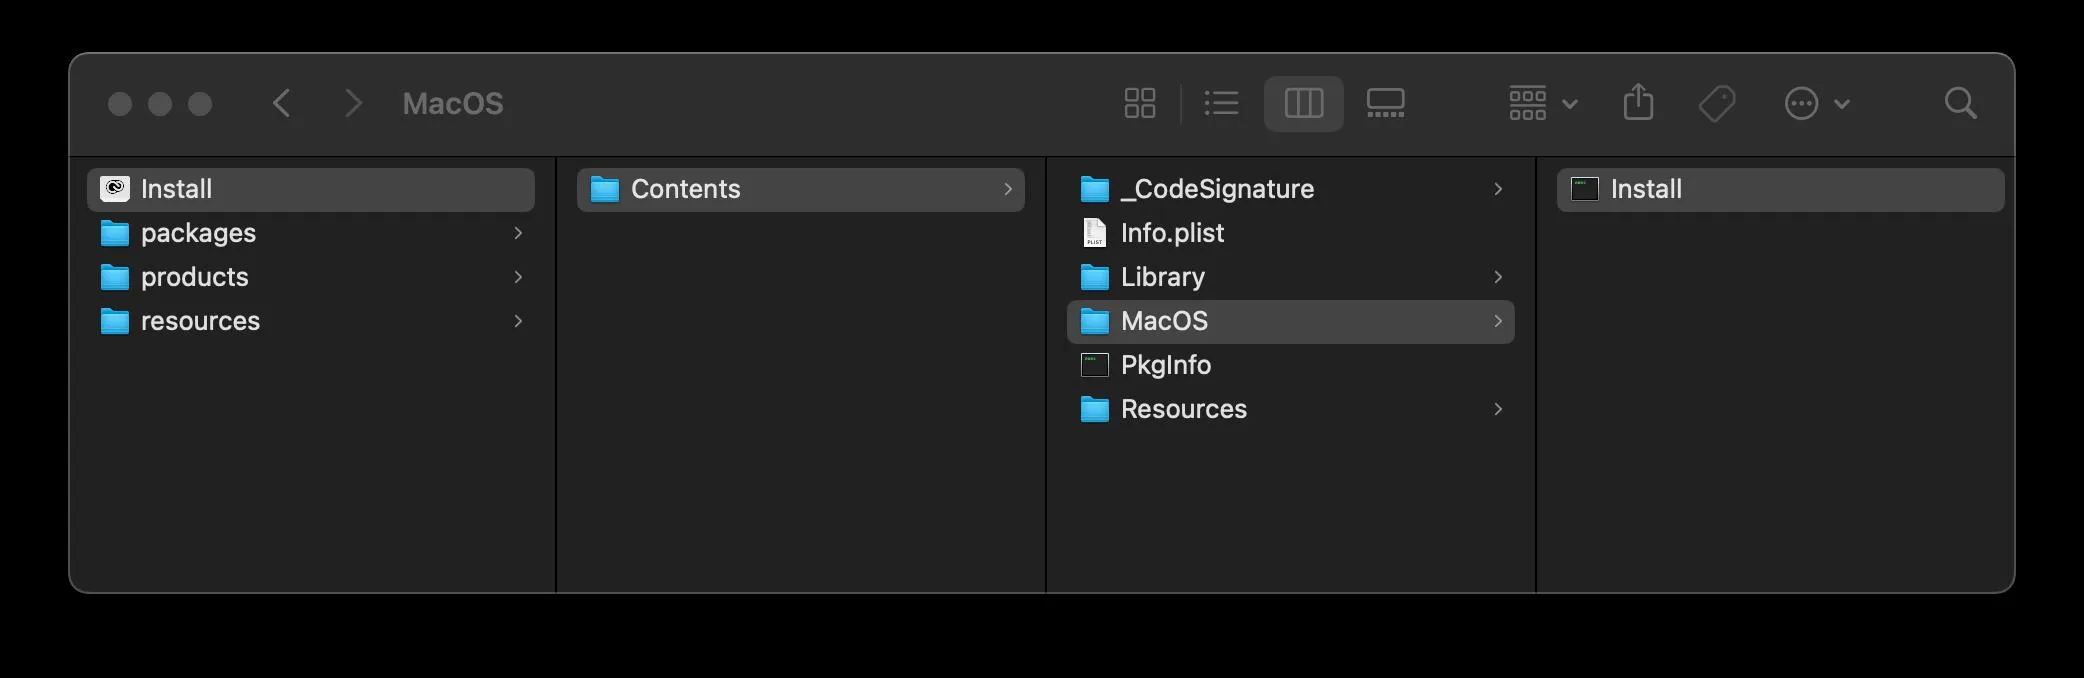The width and height of the screenshot is (2084, 678).
Task: Expand the _CodeSignature folder chevron
Action: click(x=1498, y=189)
